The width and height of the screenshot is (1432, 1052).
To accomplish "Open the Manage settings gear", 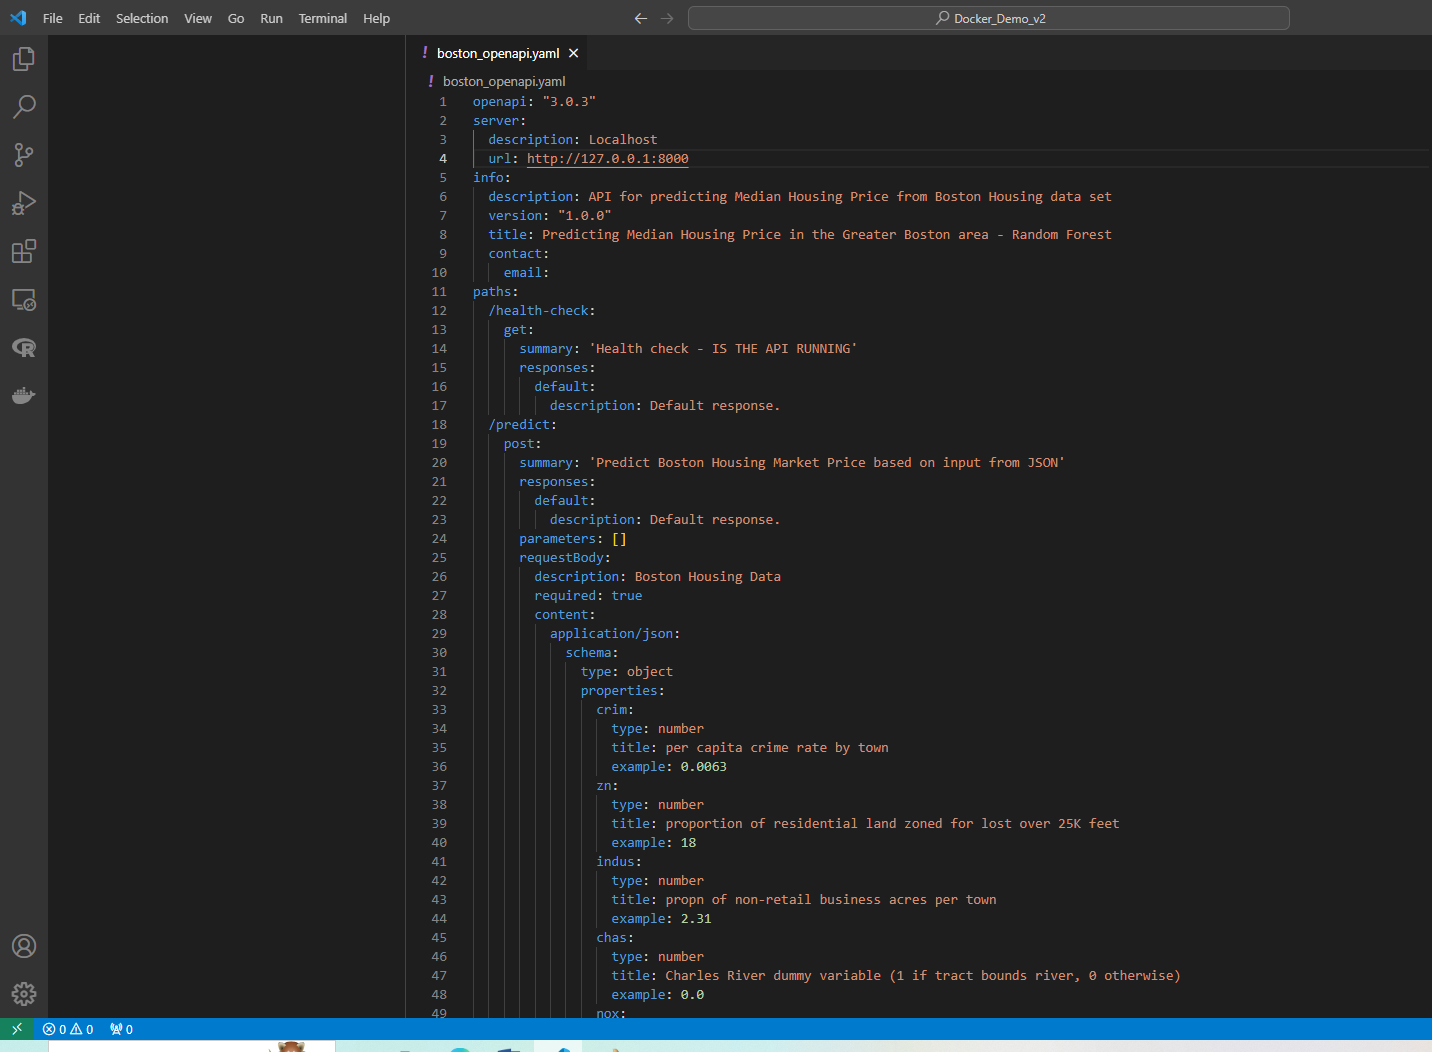I will (x=24, y=993).
